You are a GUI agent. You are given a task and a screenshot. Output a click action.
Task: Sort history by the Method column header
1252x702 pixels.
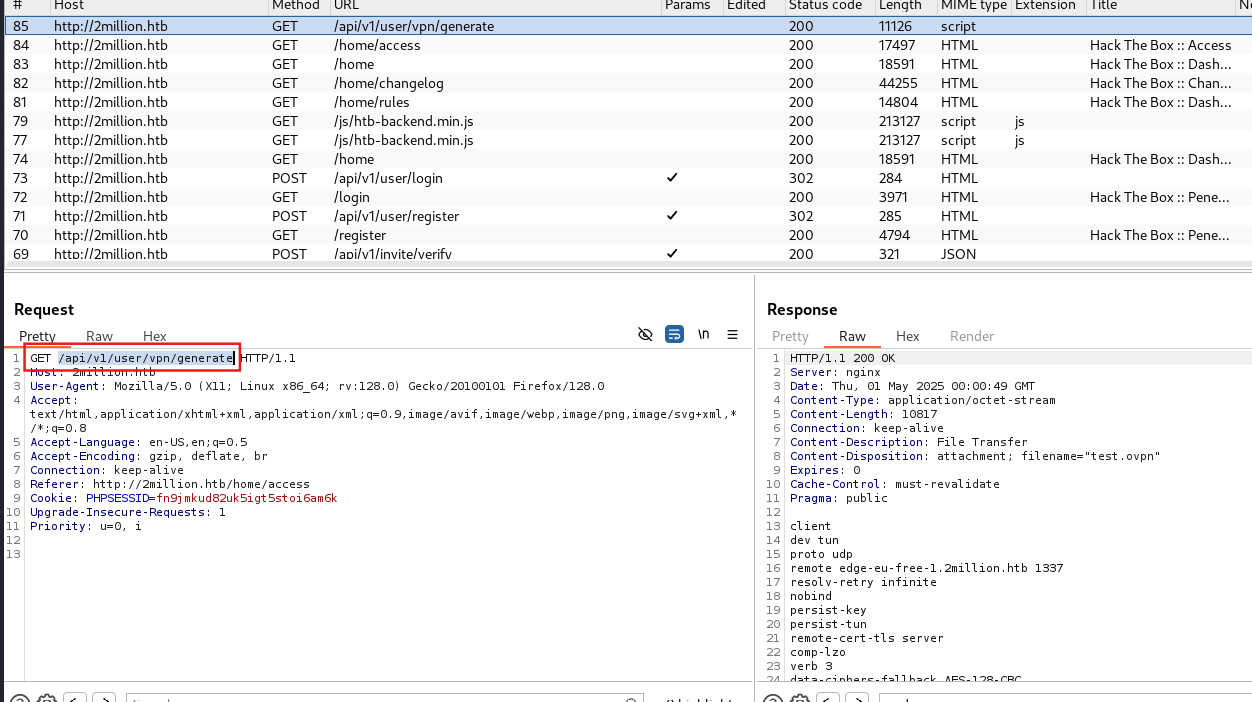[296, 6]
